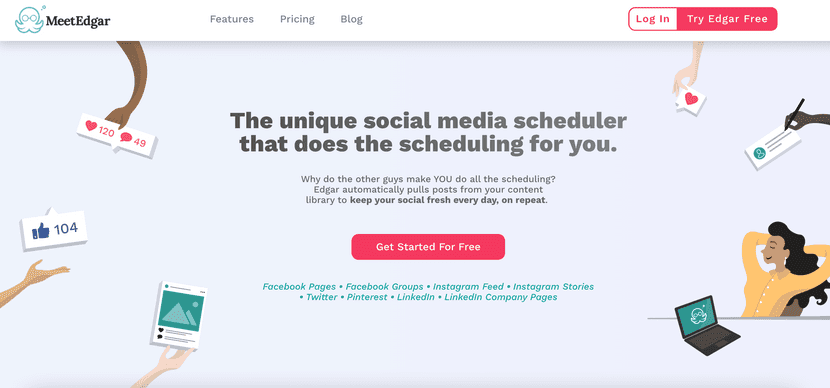Click the Pinterest link text
830x388 pixels.
coord(367,297)
